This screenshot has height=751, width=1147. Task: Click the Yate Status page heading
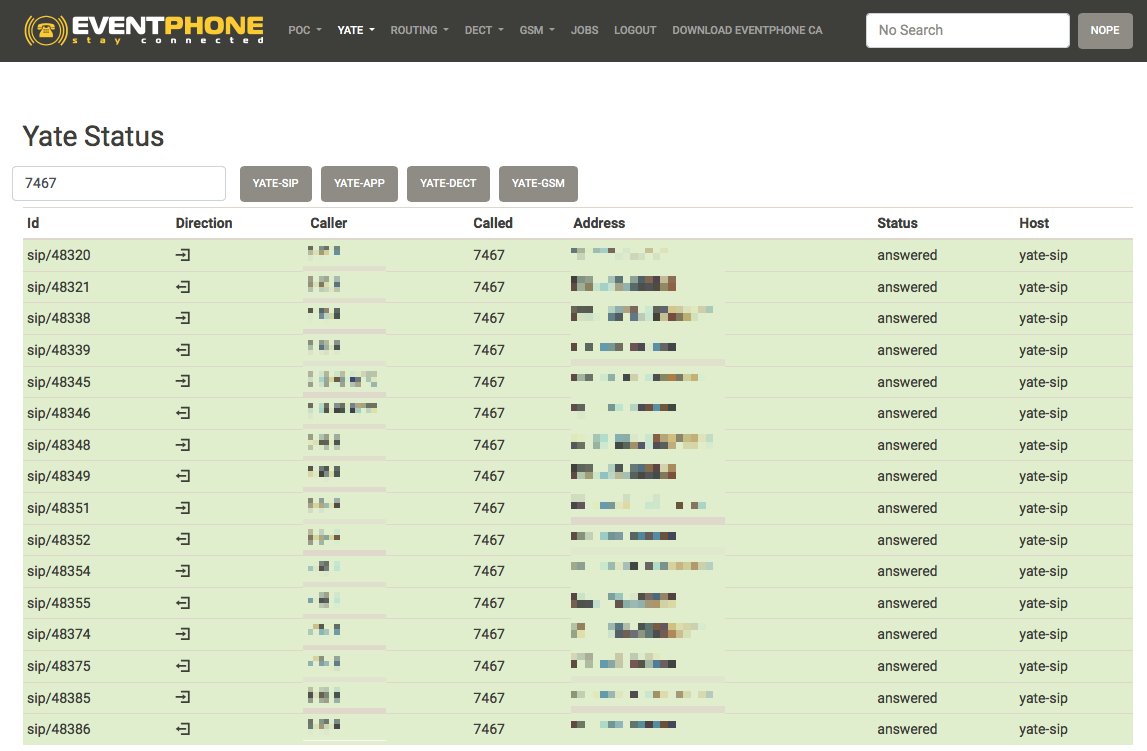[x=93, y=136]
